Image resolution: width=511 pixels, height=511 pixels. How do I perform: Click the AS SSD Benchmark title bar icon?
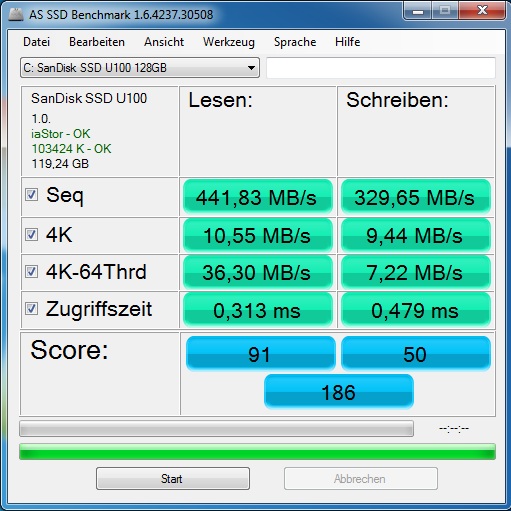pyautogui.click(x=16, y=14)
